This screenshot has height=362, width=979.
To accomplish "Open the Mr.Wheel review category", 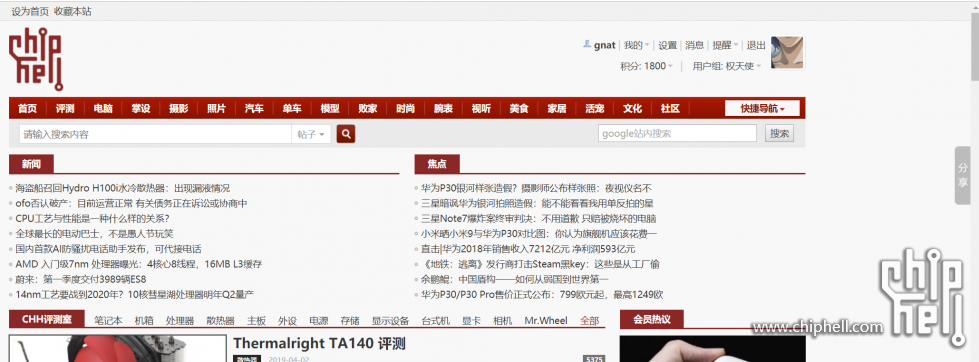I will 546,320.
